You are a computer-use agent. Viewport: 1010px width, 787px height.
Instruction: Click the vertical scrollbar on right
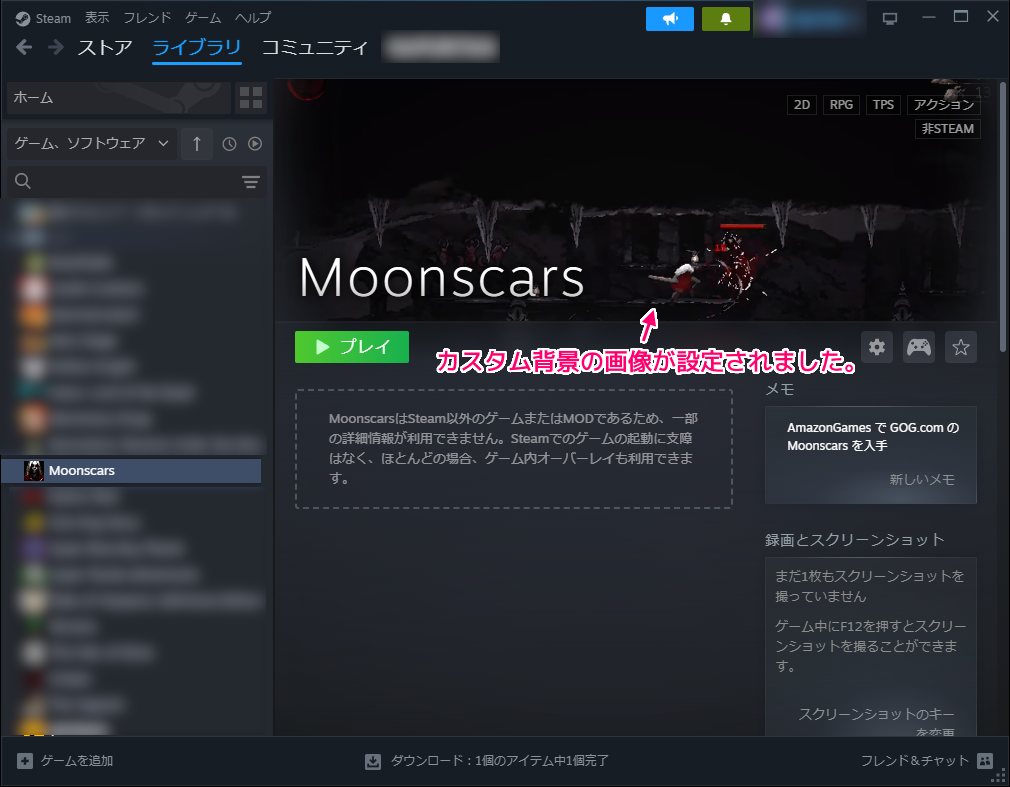(x=1002, y=217)
